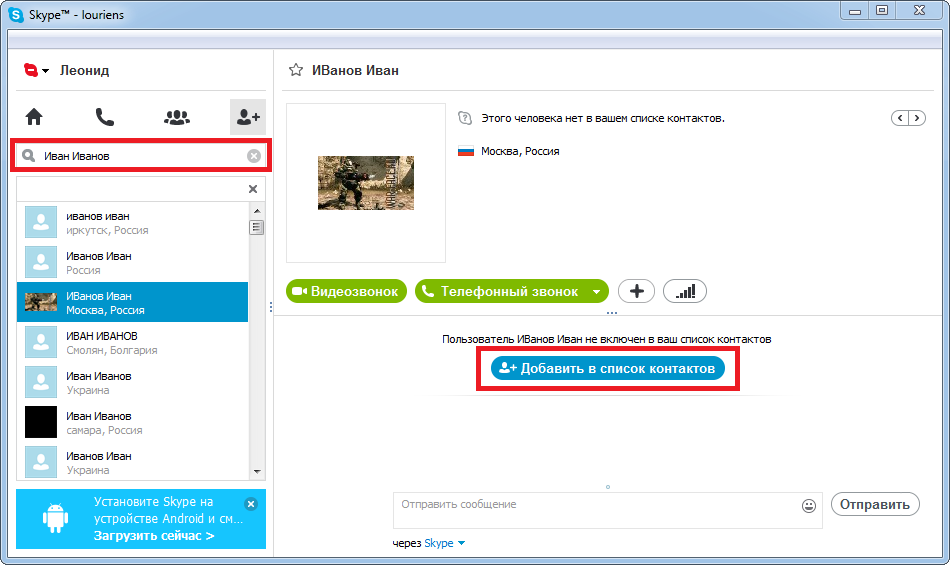Click the Android robot icon

pyautogui.click(x=55, y=518)
